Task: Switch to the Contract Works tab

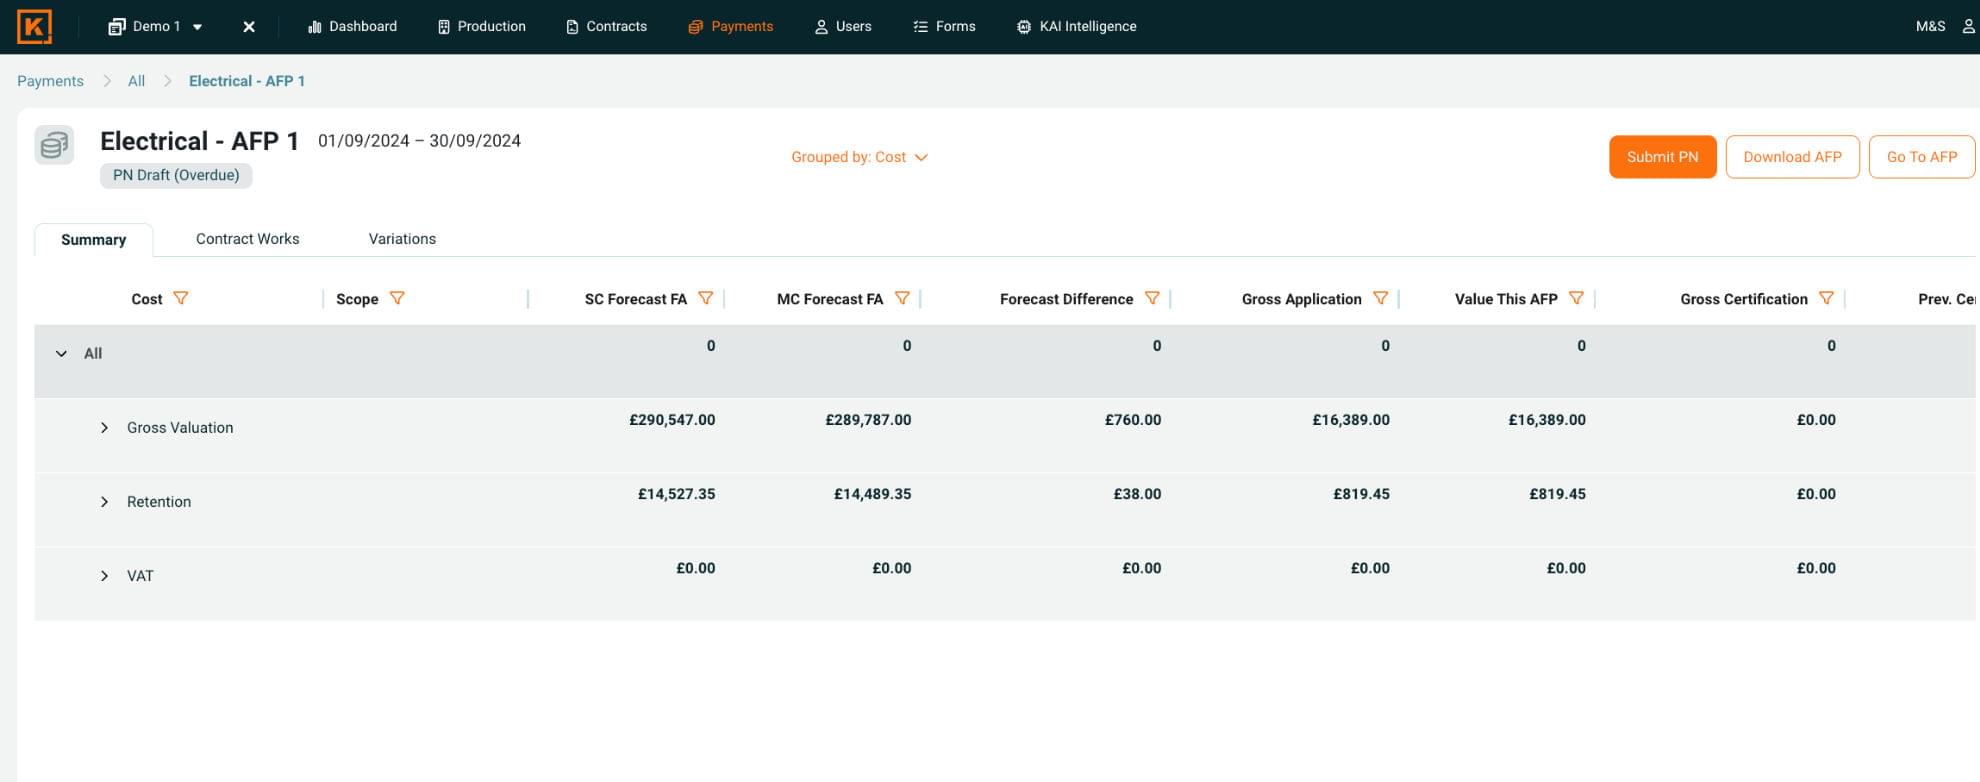Action: pos(247,239)
